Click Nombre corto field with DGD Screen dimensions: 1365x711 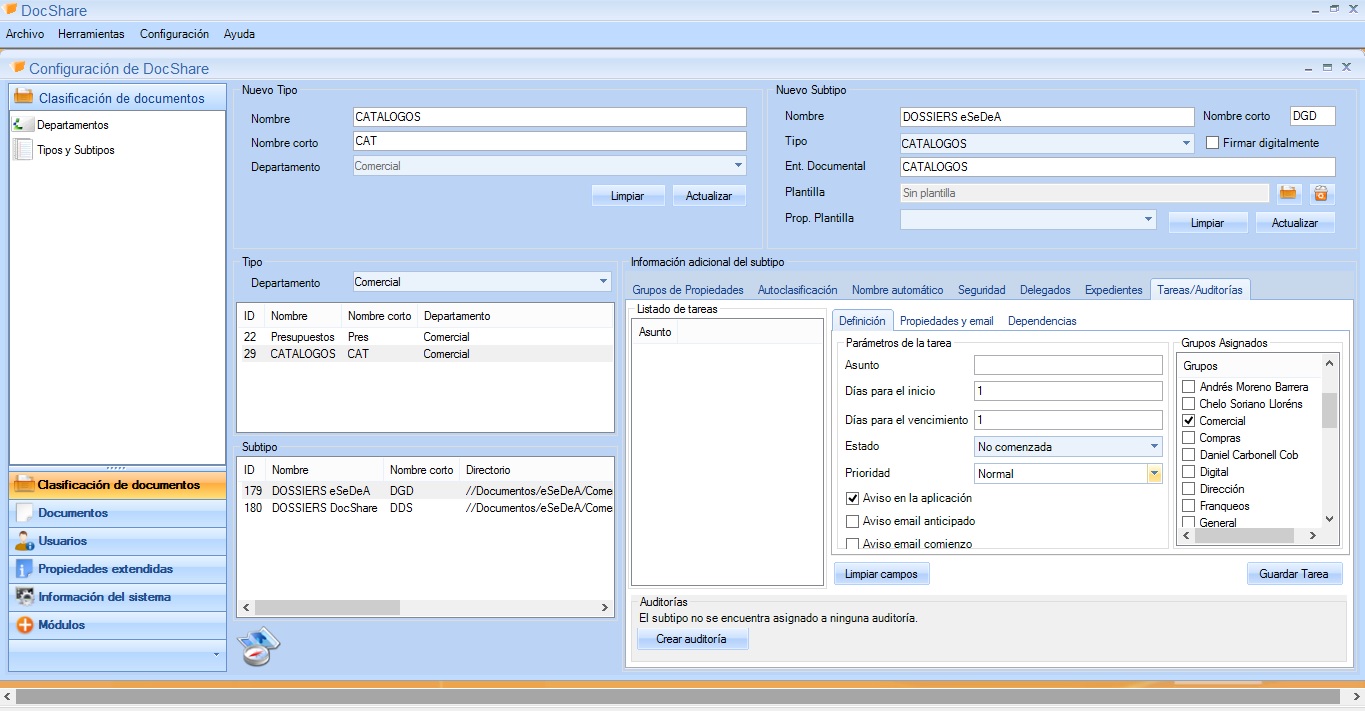click(1312, 116)
